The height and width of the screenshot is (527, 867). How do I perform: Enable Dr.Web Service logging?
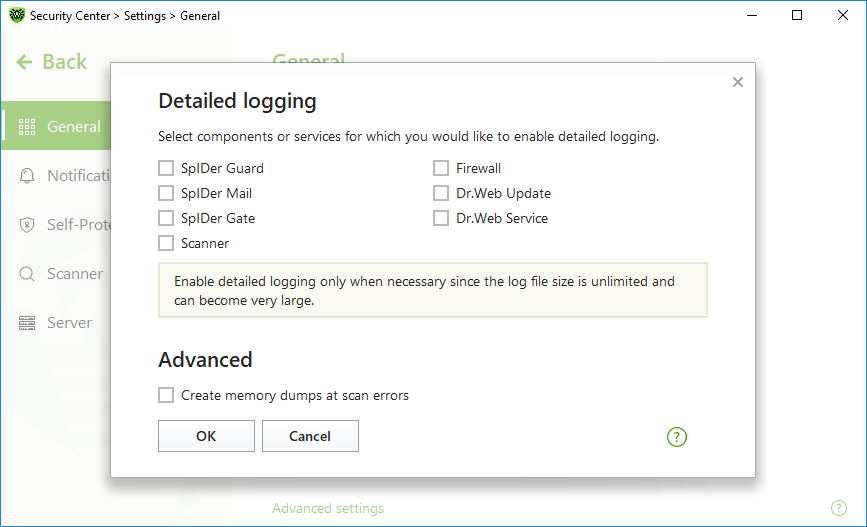(x=441, y=218)
